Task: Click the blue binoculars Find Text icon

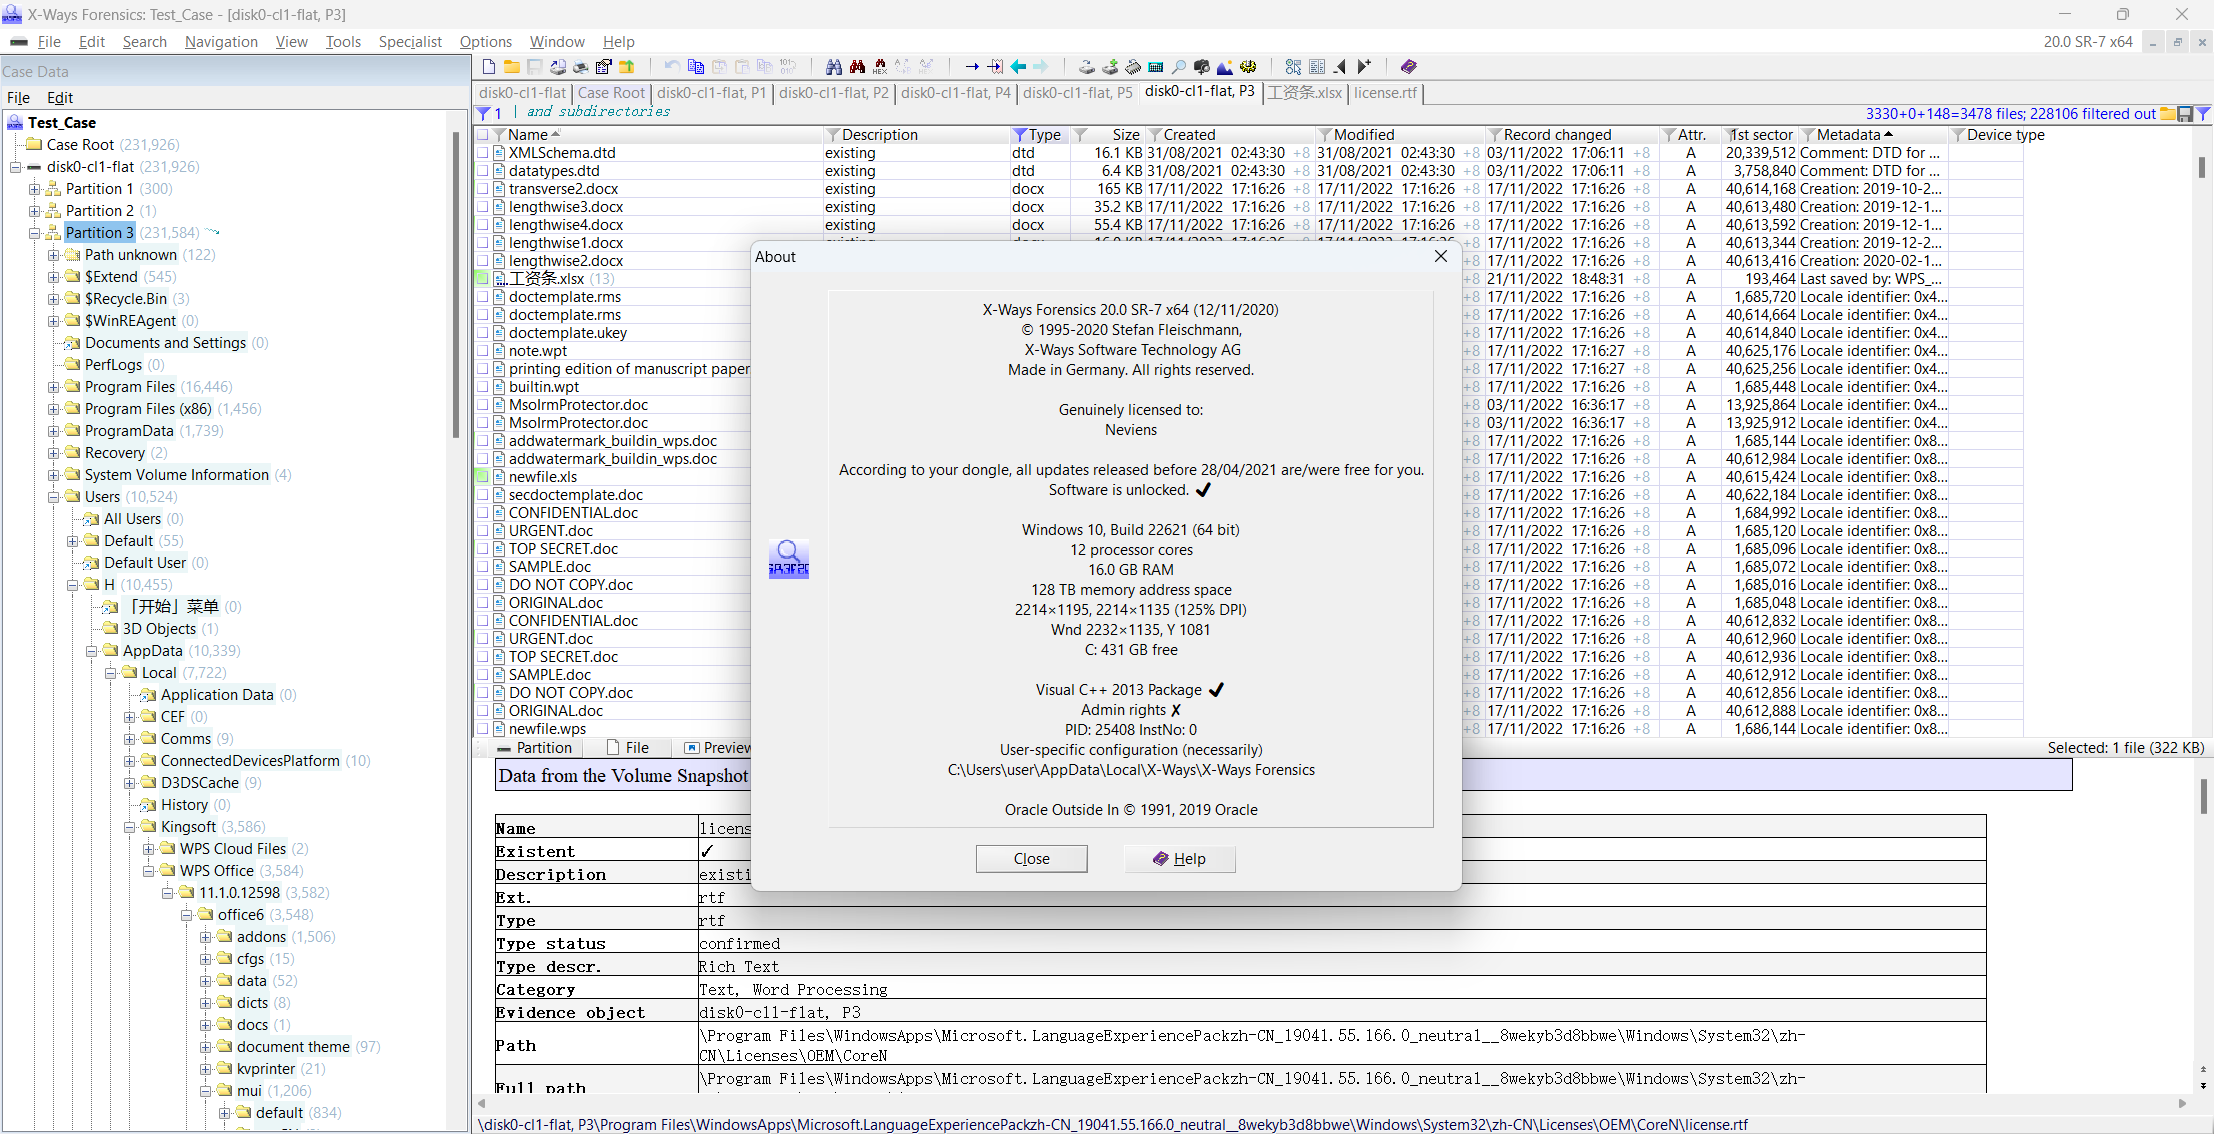Action: 834,67
